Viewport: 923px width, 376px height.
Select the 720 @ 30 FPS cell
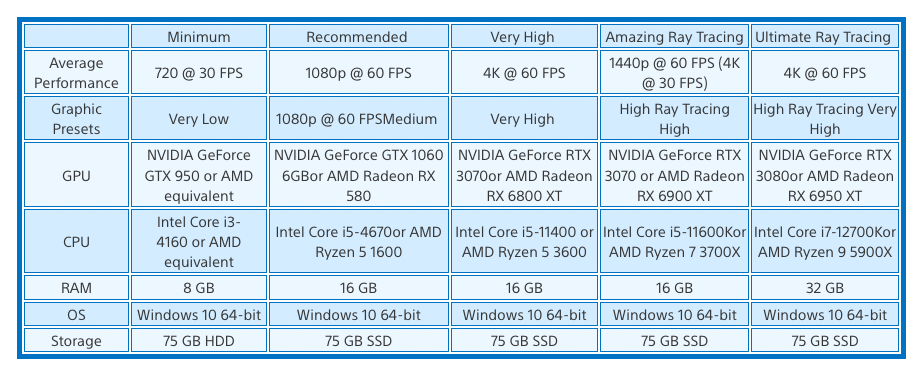pyautogui.click(x=198, y=72)
